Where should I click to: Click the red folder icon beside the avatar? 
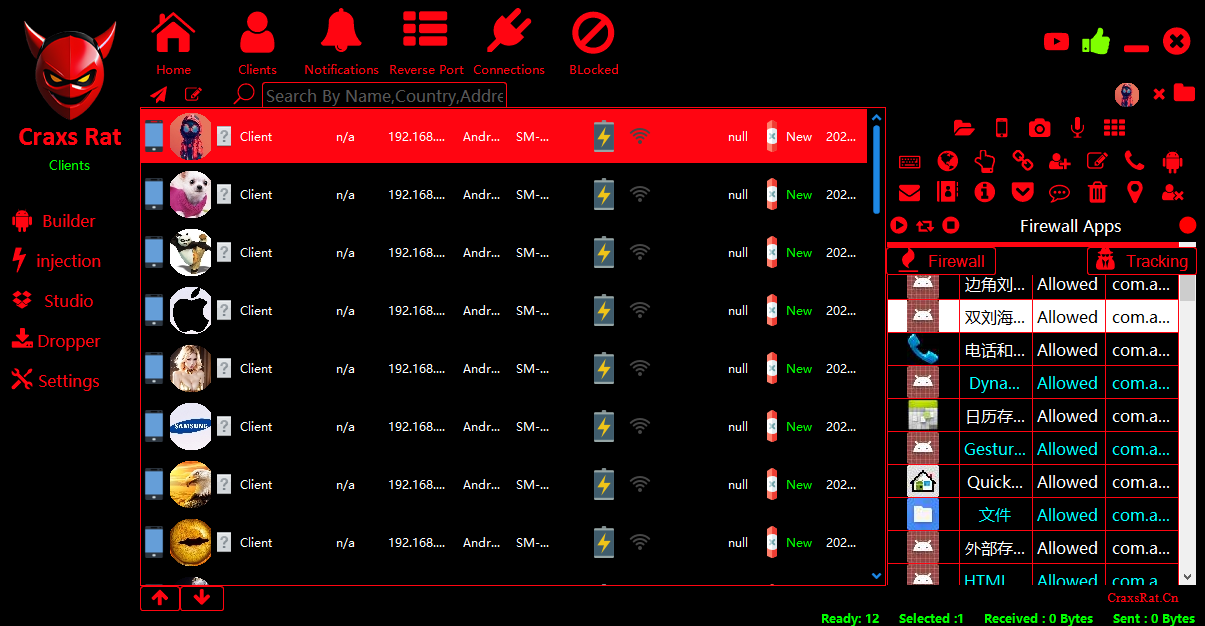click(1185, 93)
